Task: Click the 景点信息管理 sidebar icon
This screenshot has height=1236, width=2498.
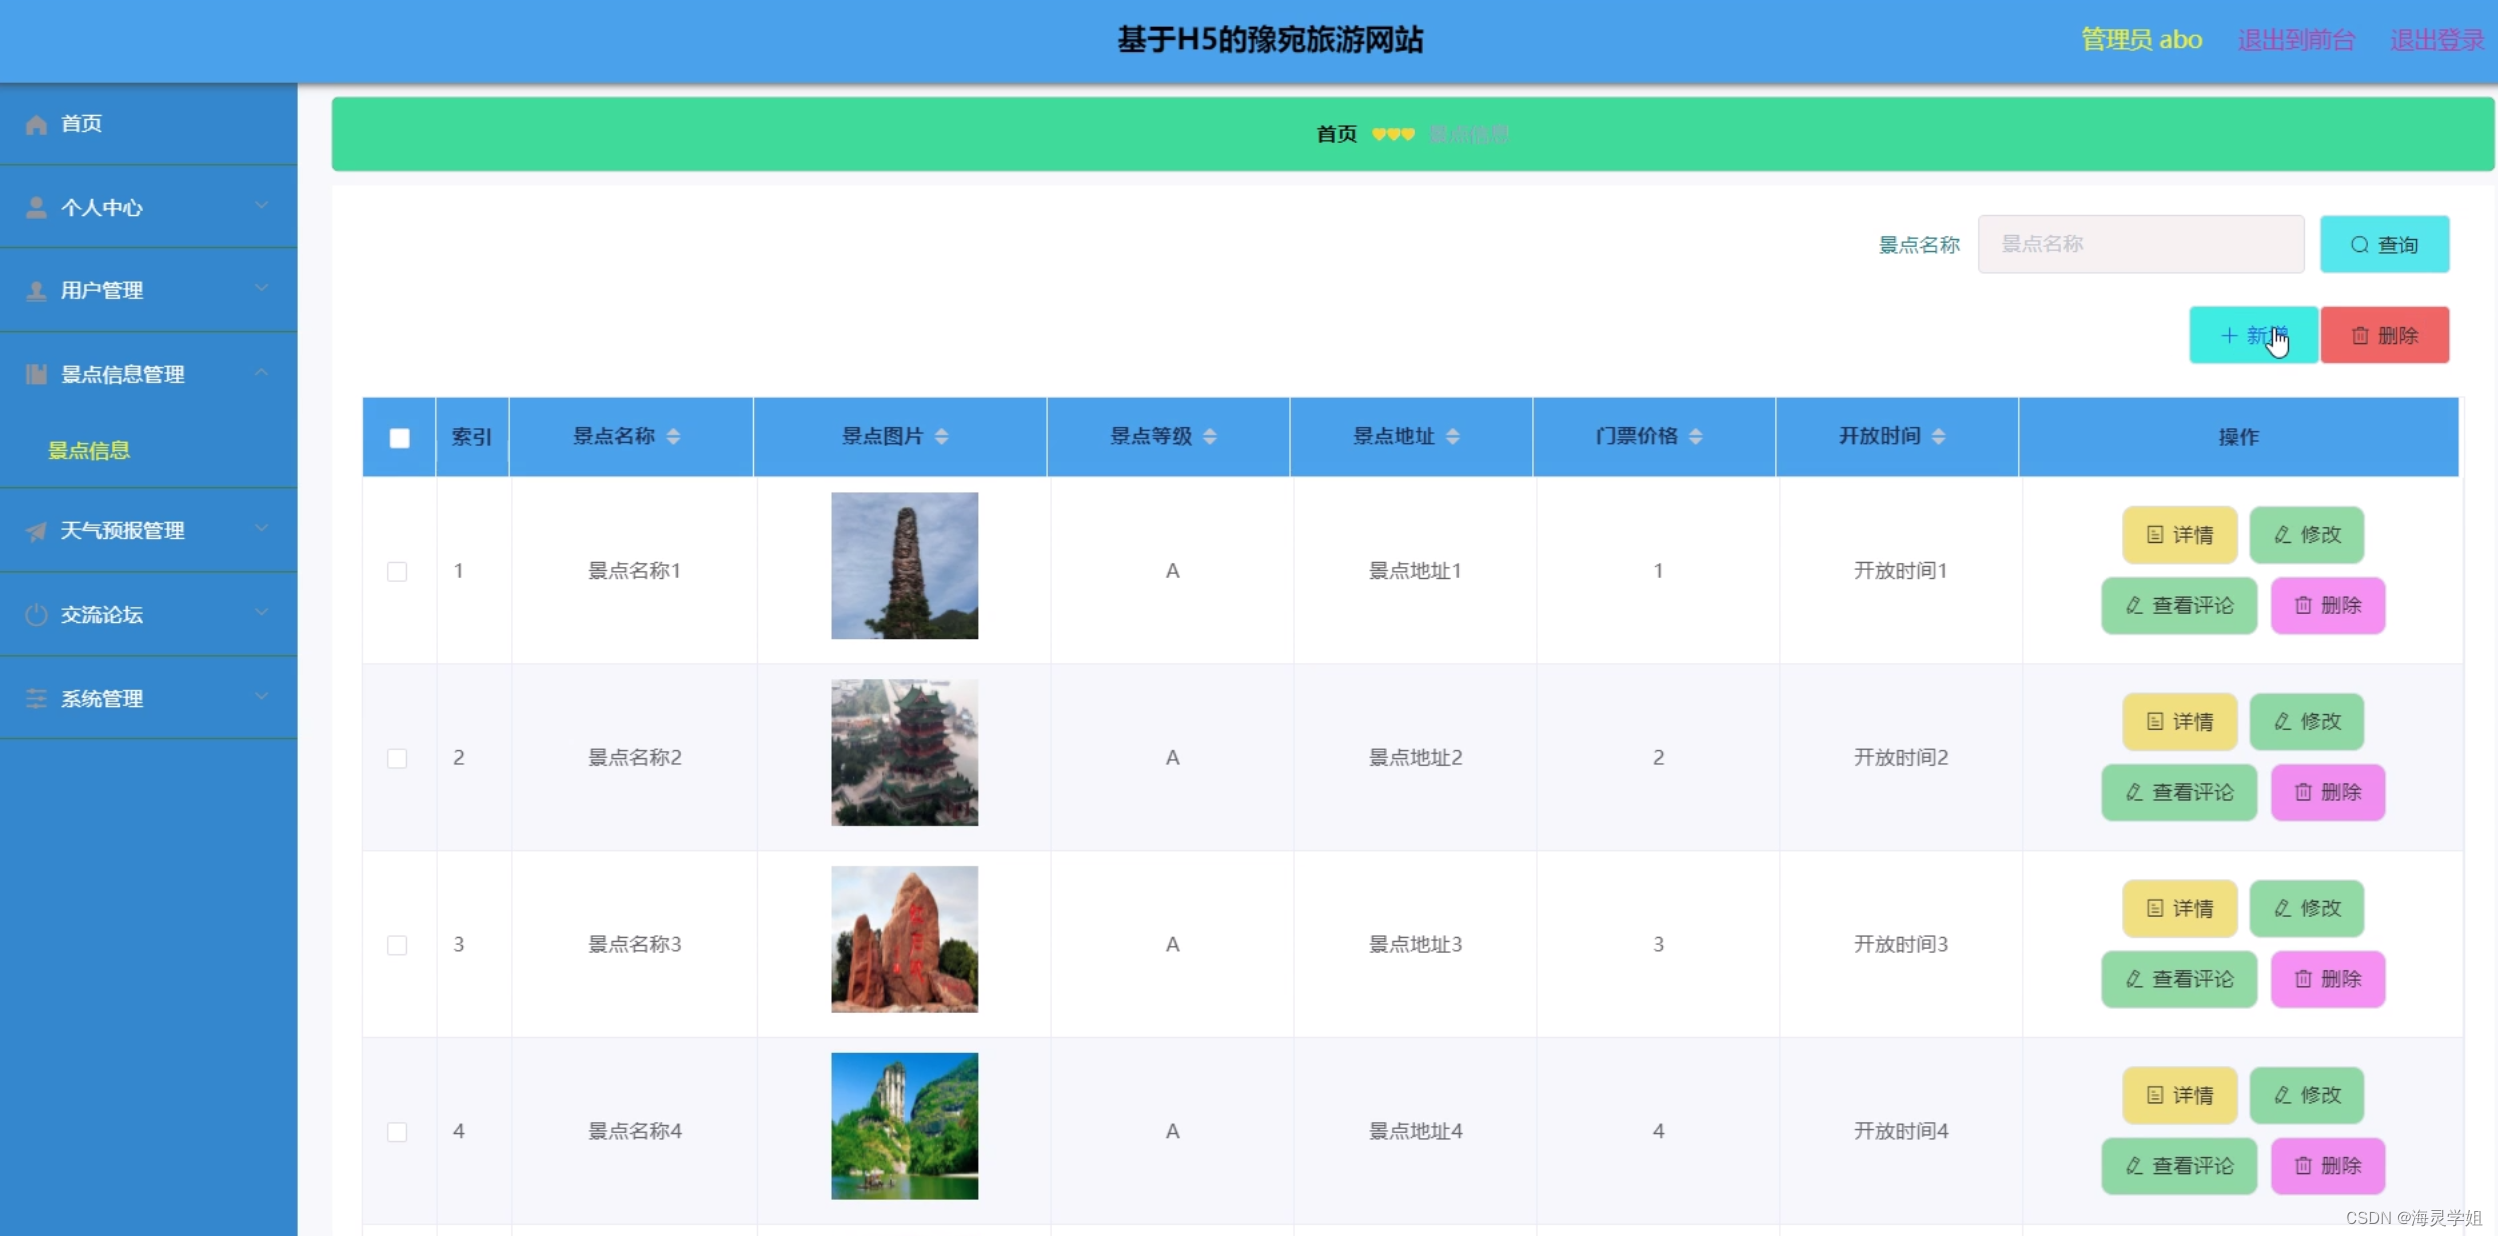Action: [36, 375]
